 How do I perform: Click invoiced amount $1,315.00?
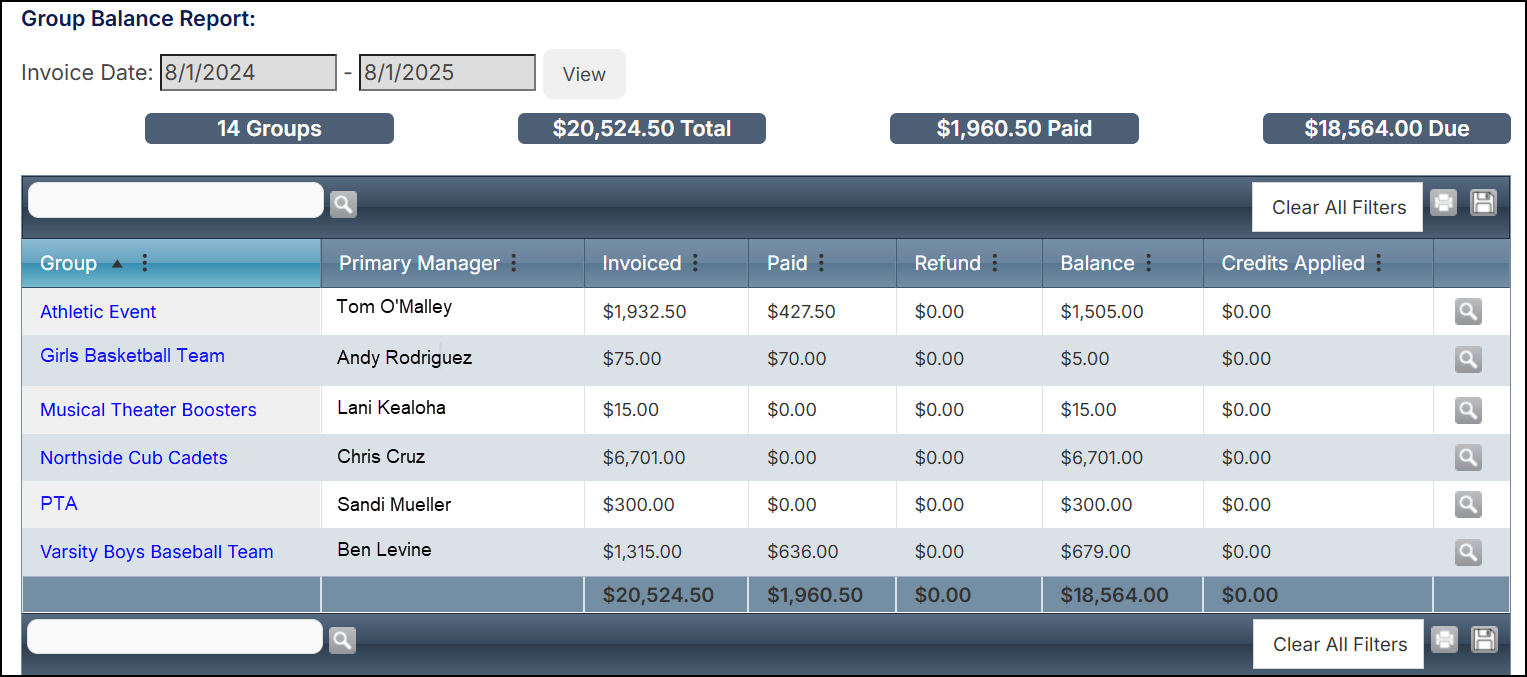[642, 552]
